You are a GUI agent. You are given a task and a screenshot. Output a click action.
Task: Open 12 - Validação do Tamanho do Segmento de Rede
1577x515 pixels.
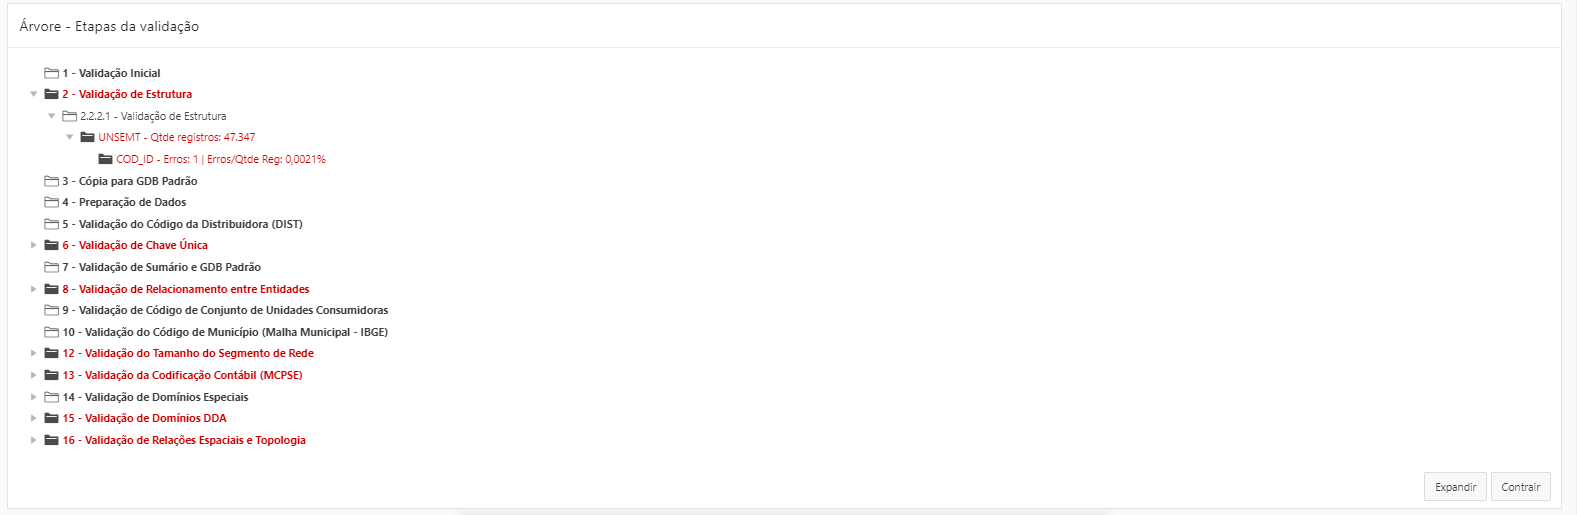click(x=188, y=353)
